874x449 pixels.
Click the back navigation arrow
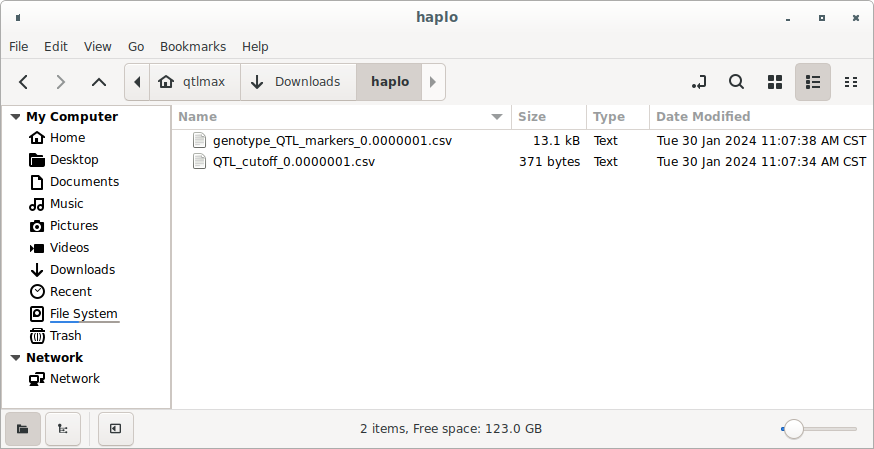(24, 82)
